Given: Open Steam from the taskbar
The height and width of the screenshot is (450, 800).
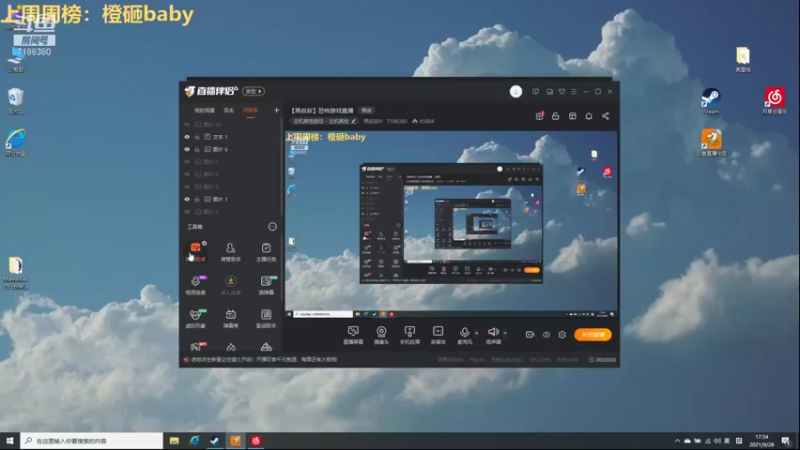Looking at the screenshot, I should pos(215,441).
